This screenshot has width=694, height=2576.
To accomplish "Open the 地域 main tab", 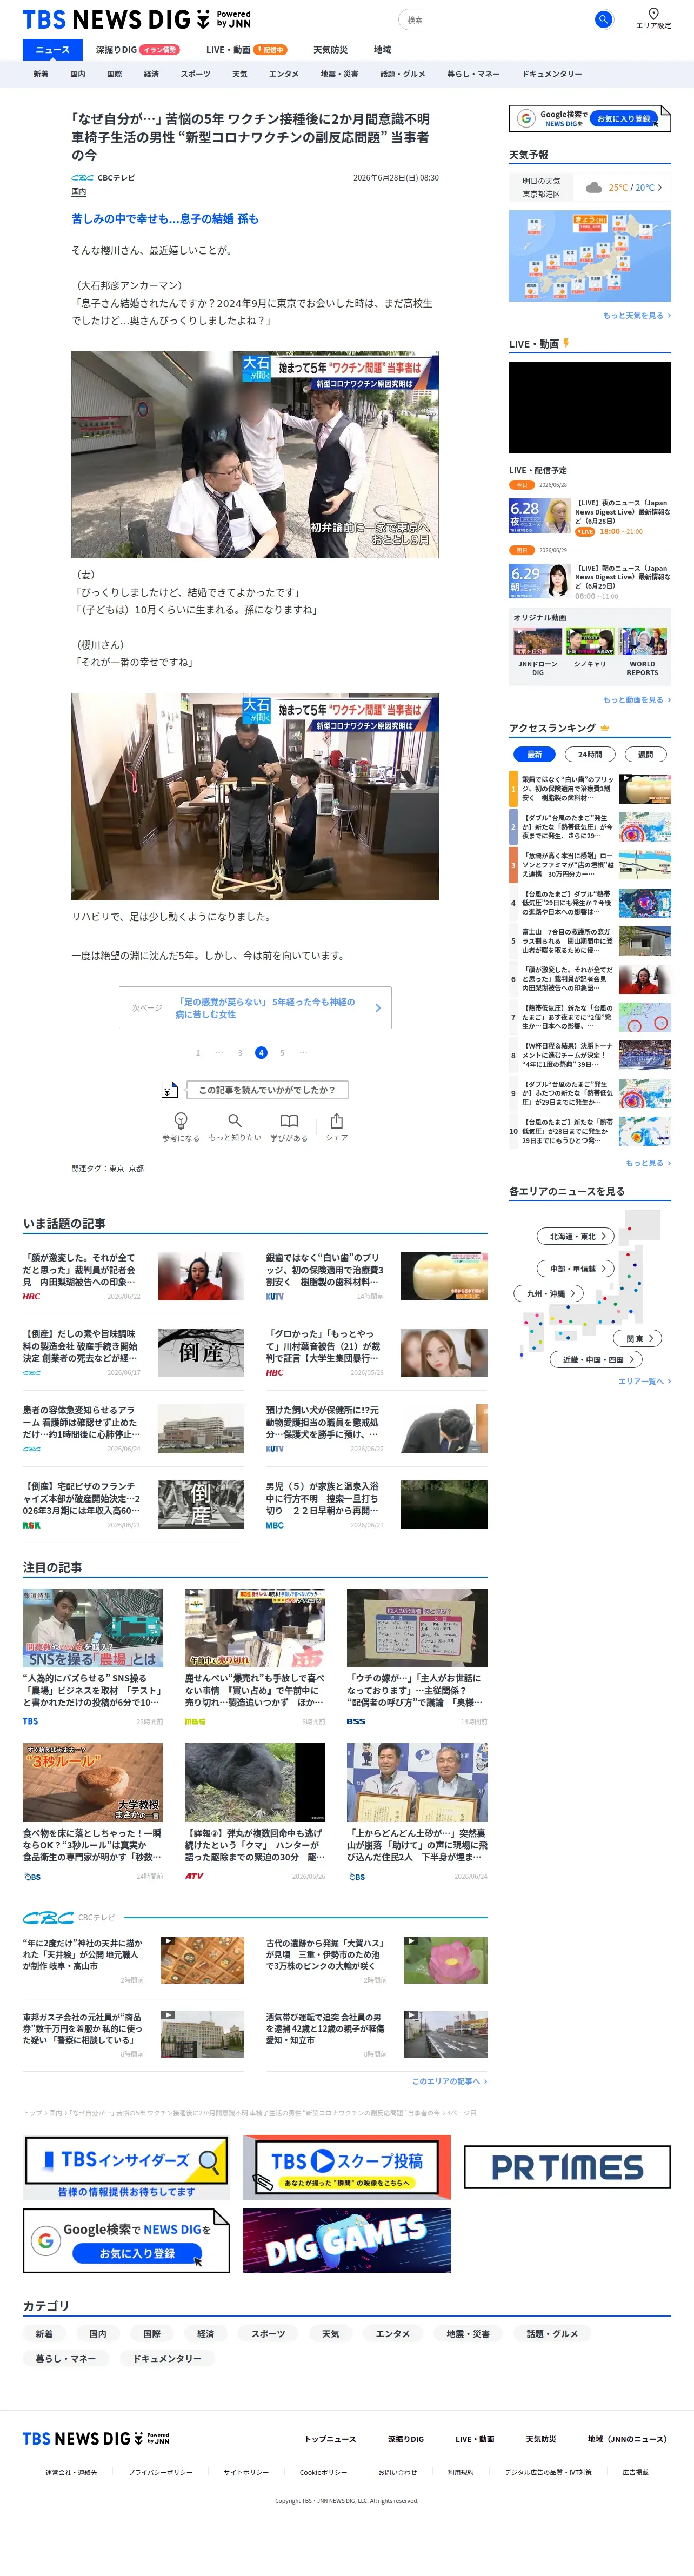I will pyautogui.click(x=382, y=50).
